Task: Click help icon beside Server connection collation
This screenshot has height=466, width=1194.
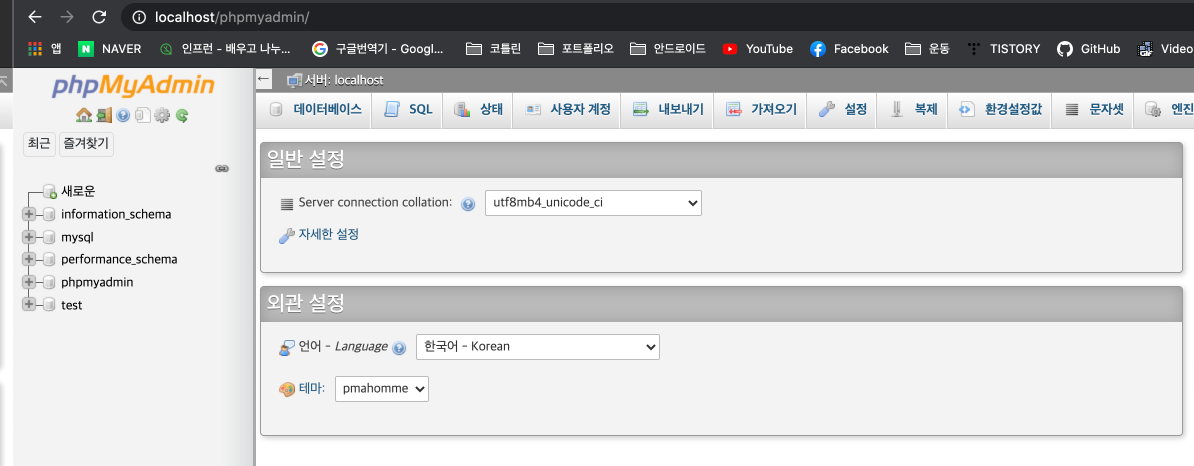Action: click(x=468, y=204)
